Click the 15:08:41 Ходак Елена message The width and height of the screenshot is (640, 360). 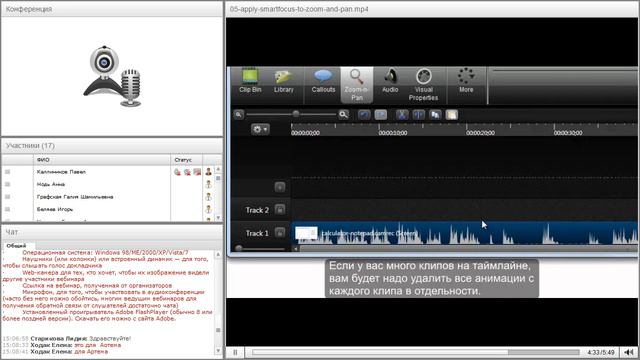(x=55, y=351)
